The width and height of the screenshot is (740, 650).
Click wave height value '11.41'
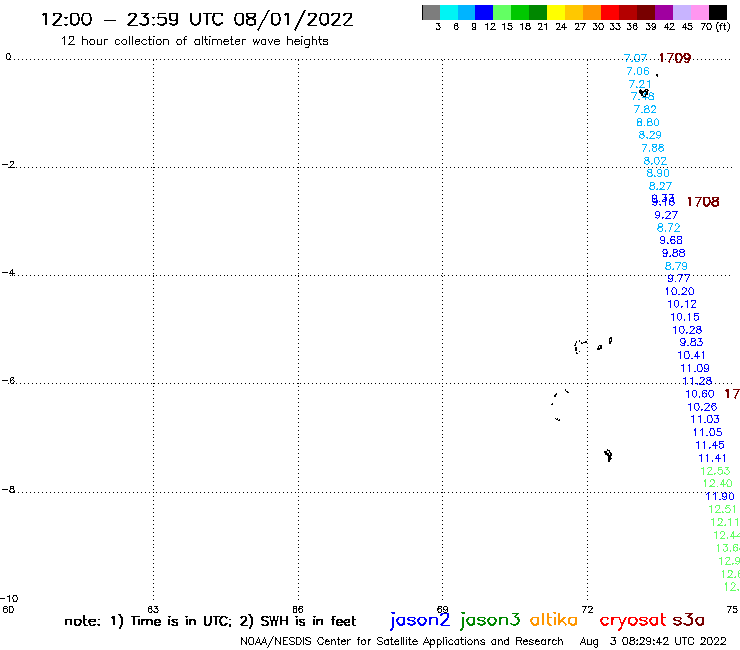tap(713, 458)
